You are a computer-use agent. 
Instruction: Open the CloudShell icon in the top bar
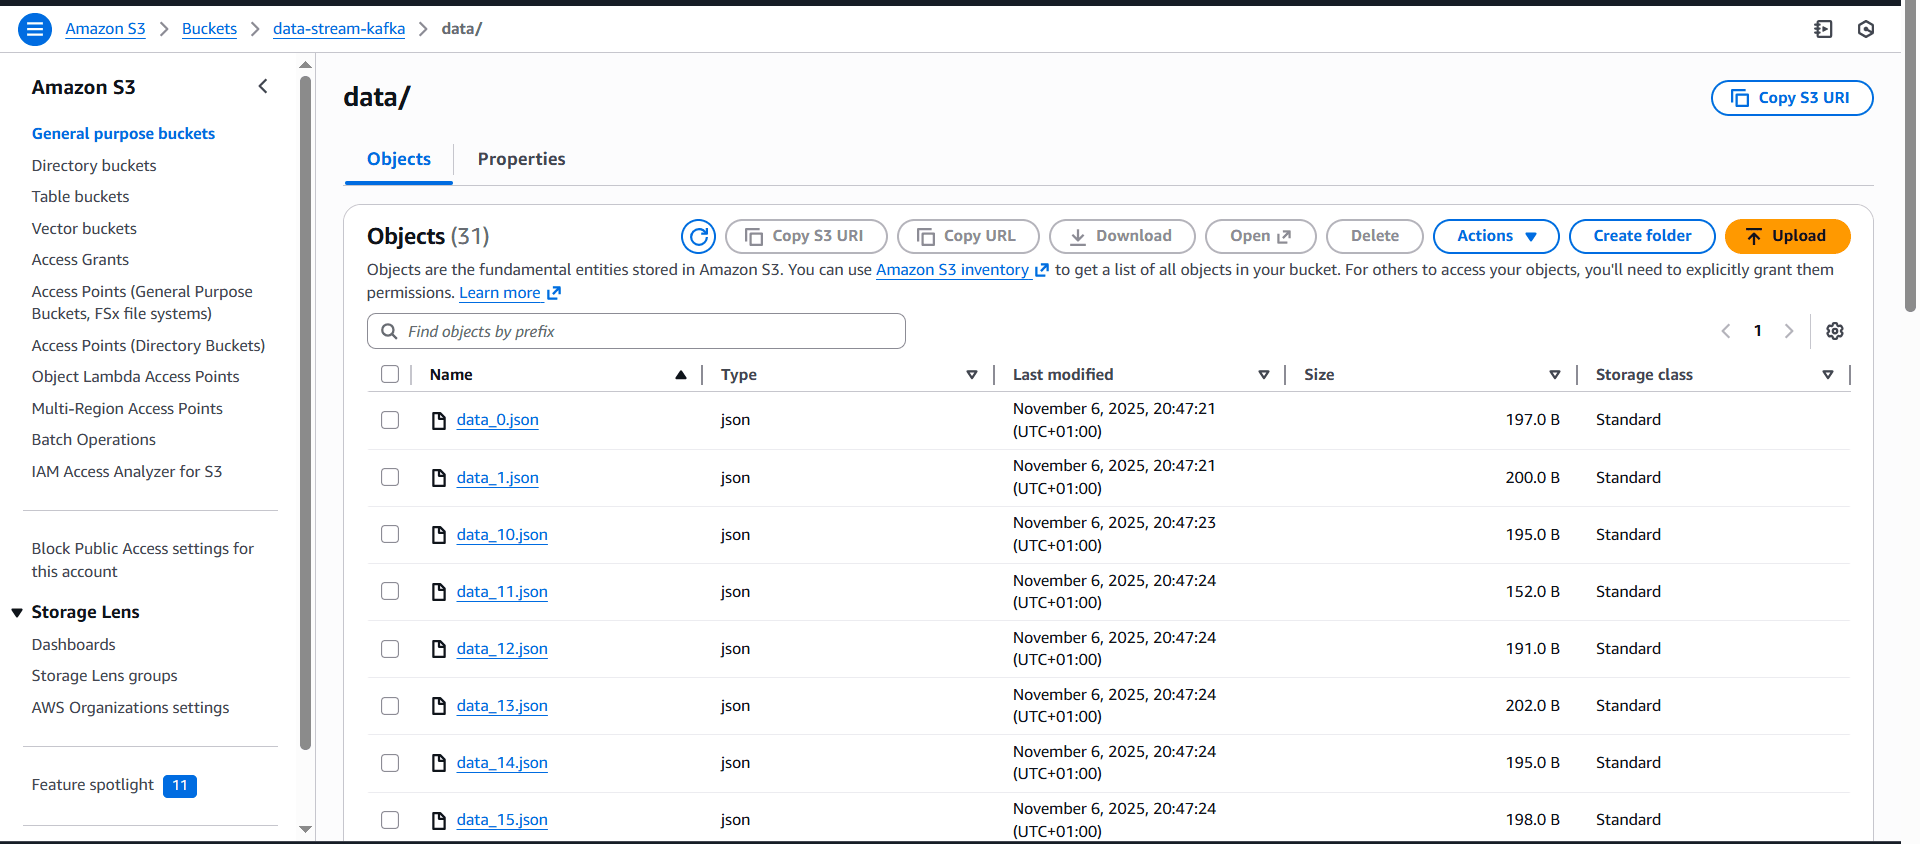click(1823, 29)
